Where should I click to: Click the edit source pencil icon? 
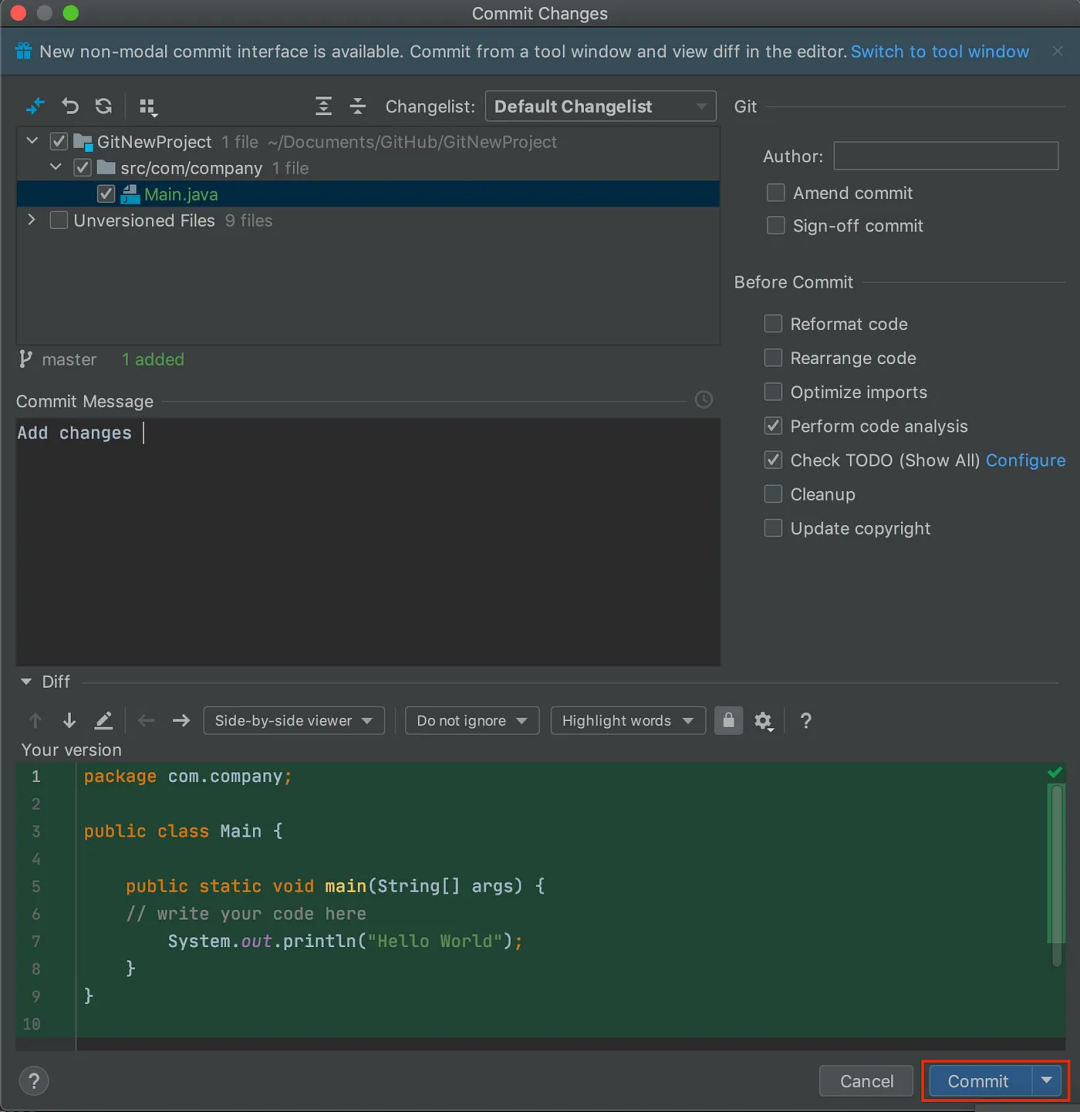(104, 721)
